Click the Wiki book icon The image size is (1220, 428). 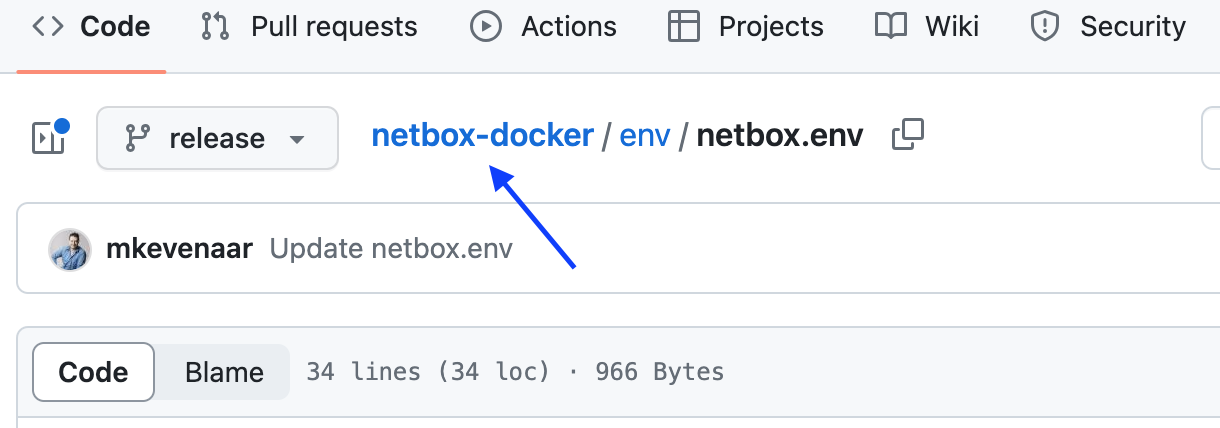(890, 26)
